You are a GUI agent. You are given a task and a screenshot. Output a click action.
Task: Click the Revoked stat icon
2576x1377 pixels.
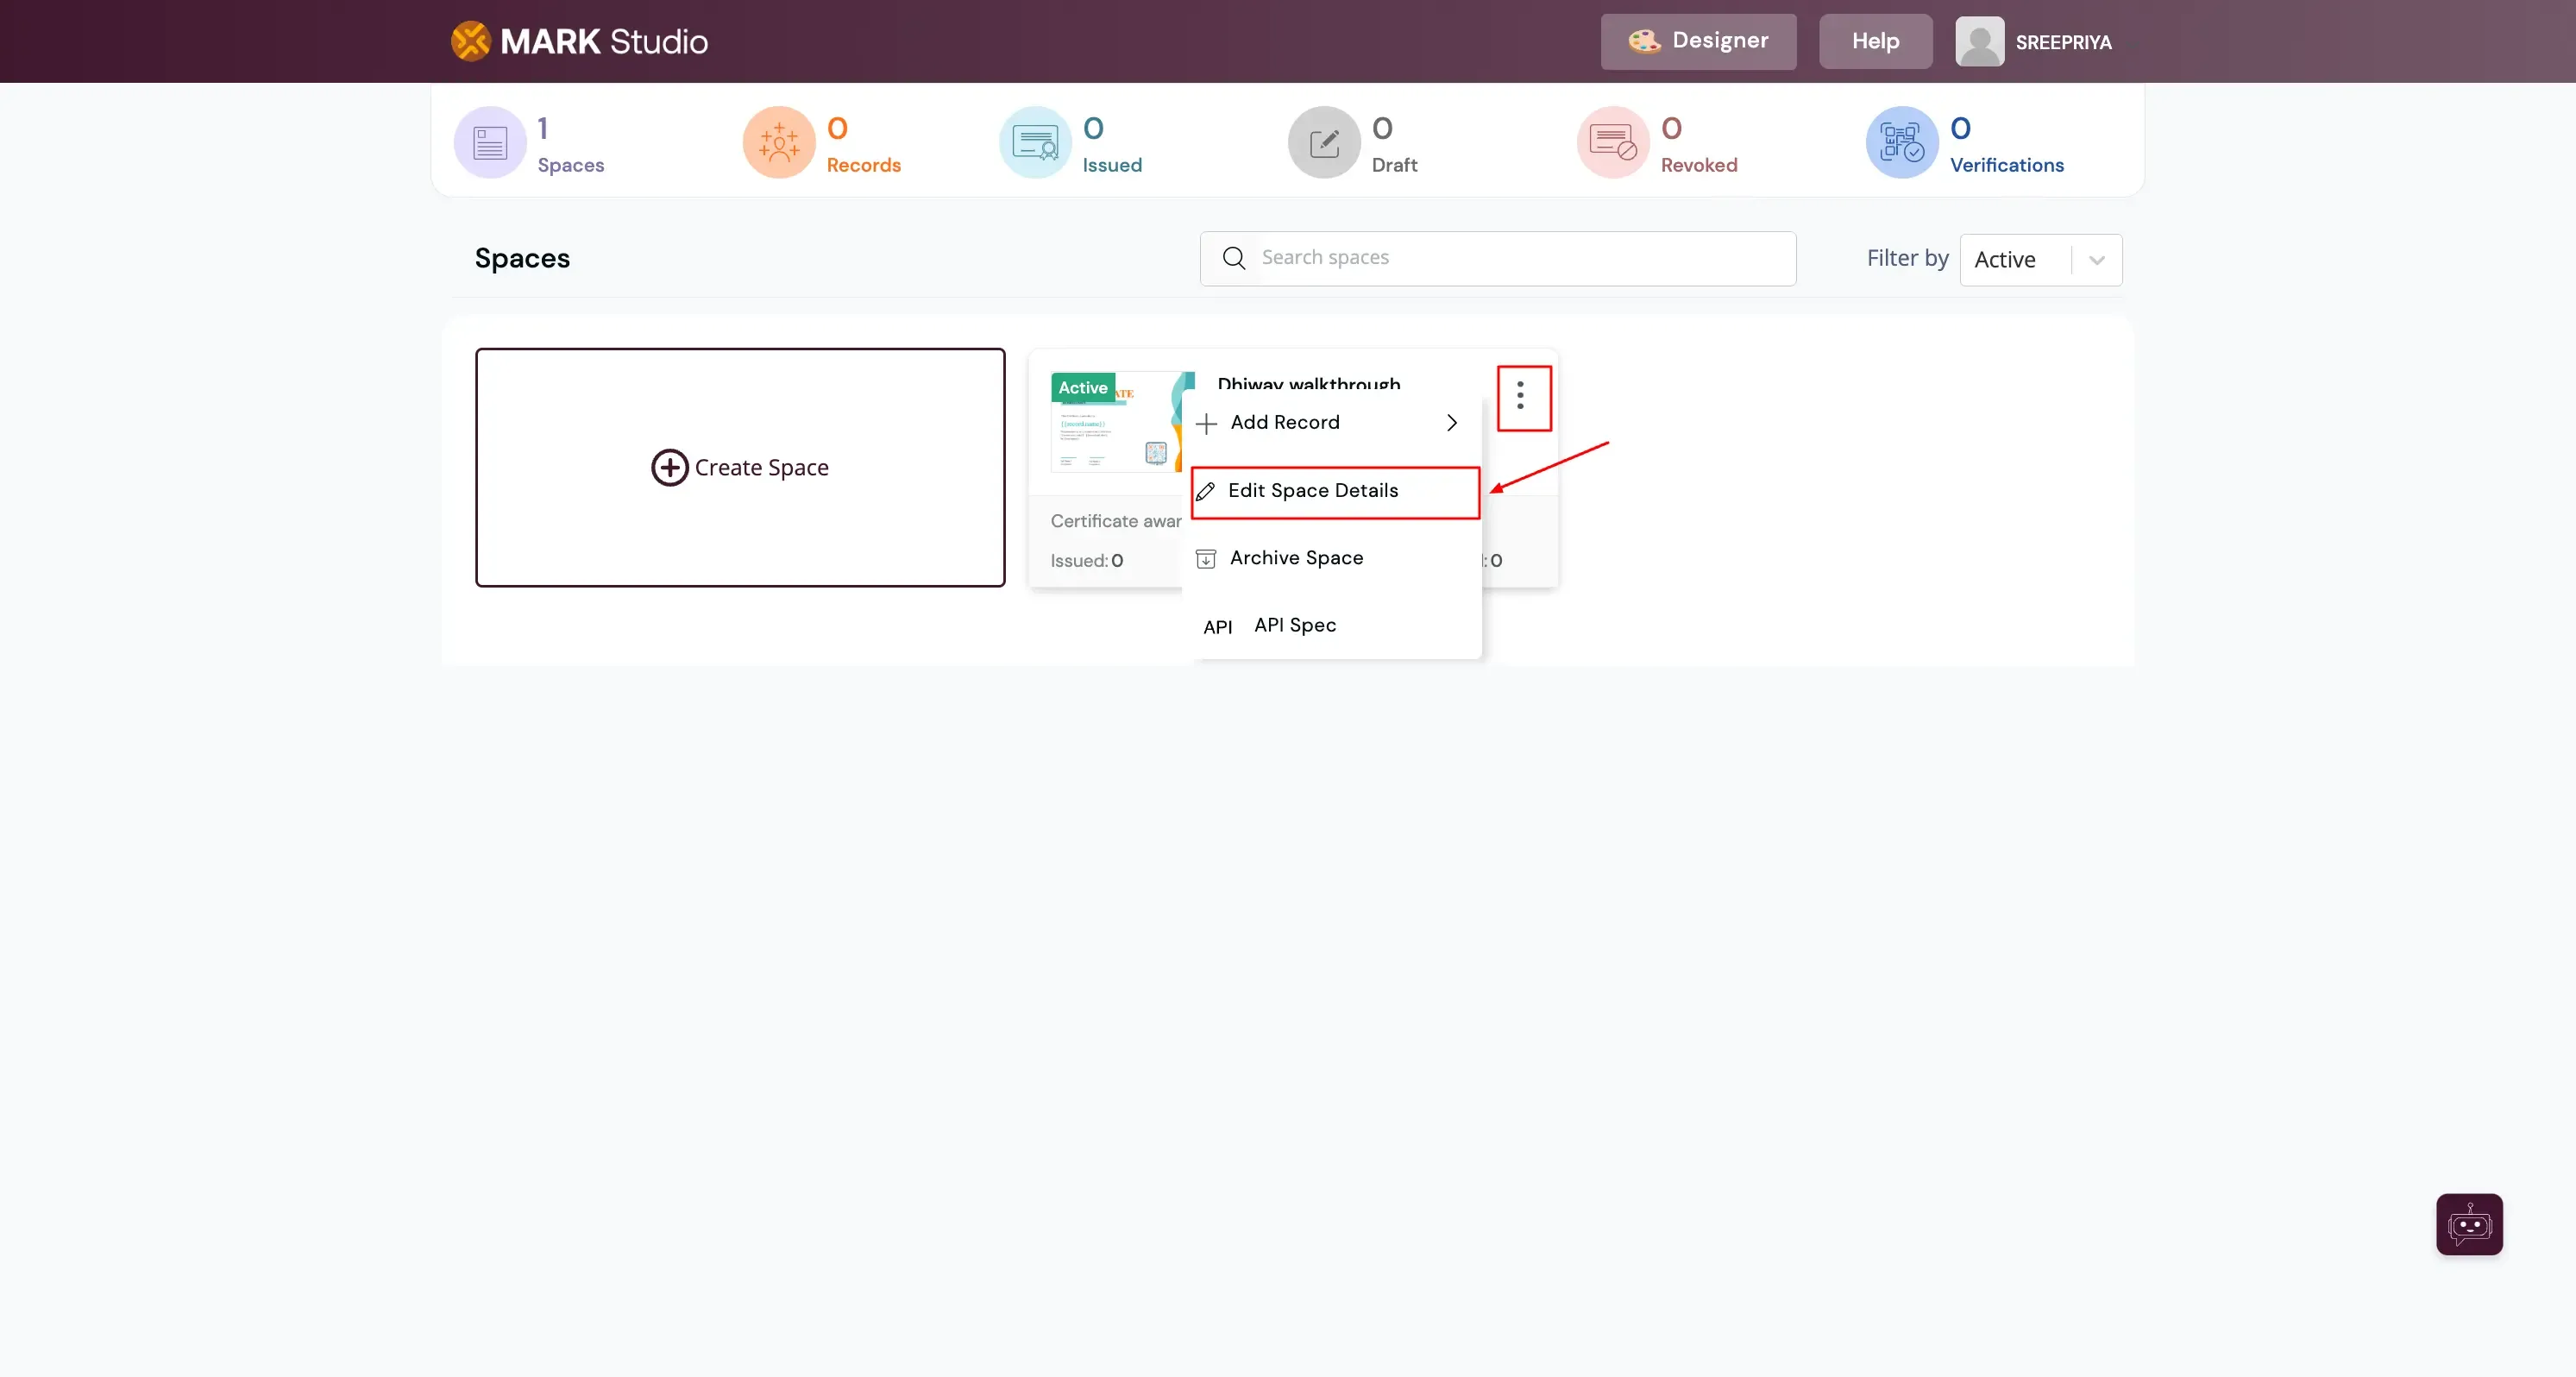[x=1613, y=143]
